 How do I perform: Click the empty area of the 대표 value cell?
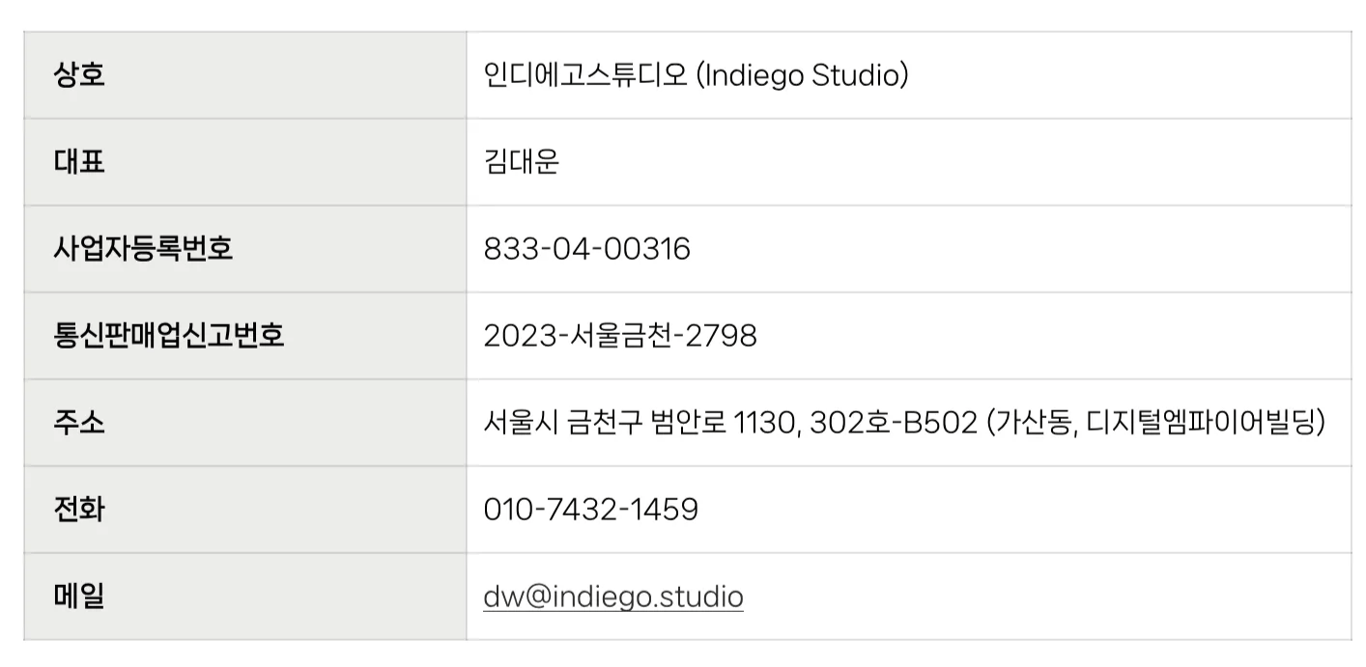[x=950, y=162]
